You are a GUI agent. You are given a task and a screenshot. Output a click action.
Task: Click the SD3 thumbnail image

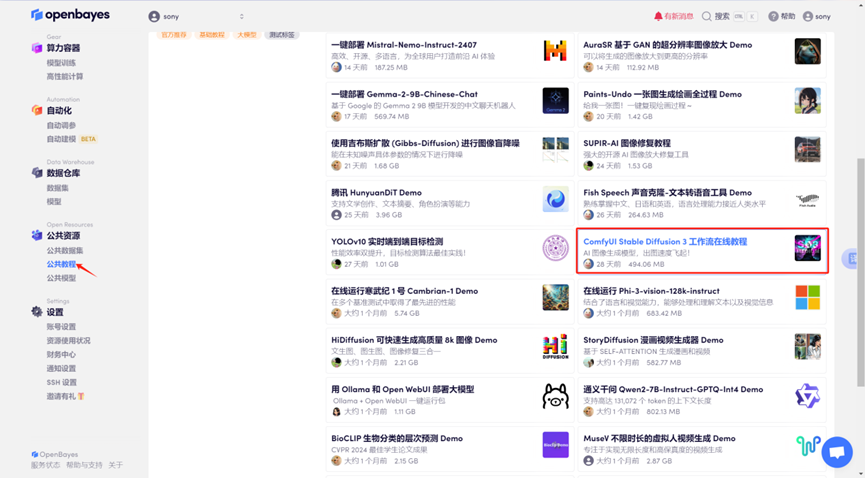pos(808,248)
